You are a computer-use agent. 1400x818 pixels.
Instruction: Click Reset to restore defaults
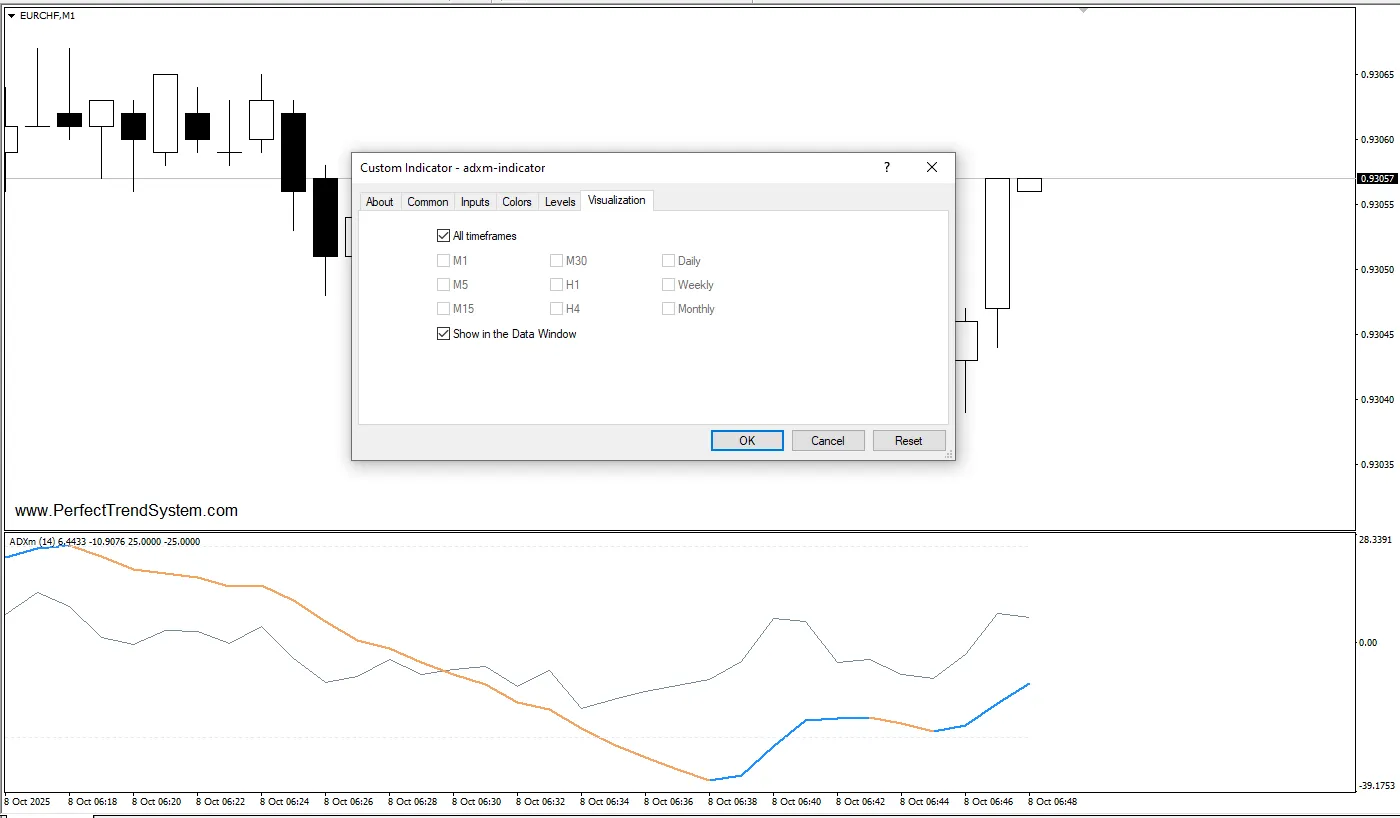pos(908,441)
